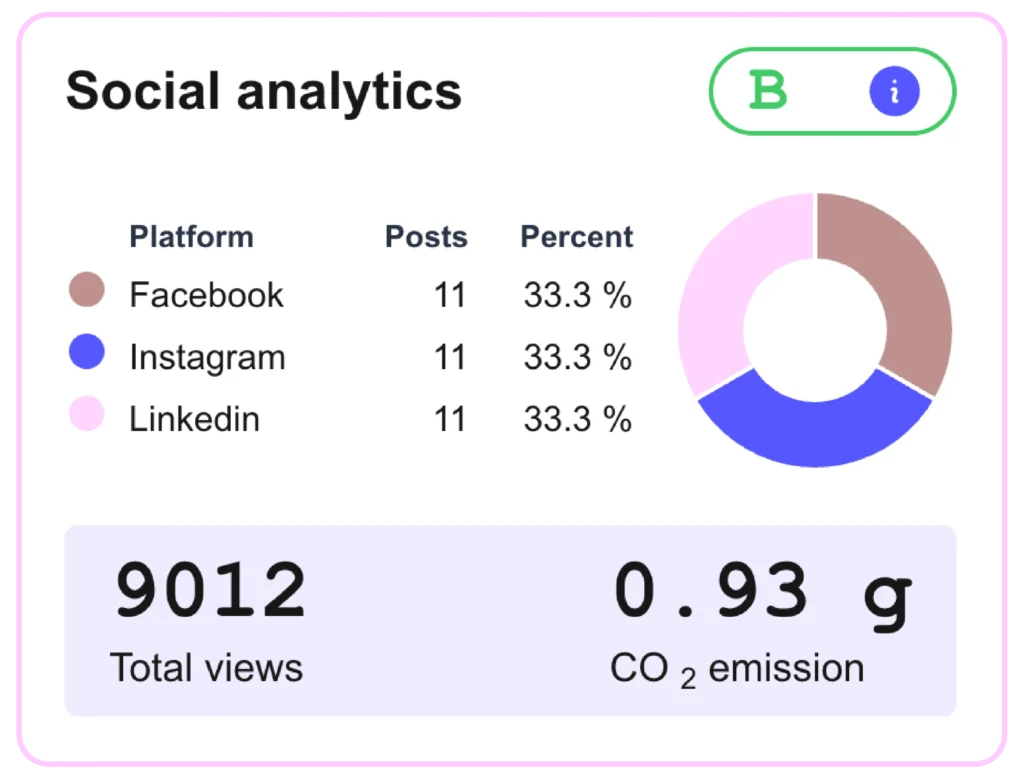1024x779 pixels.
Task: Expand the Platform column header
Action: coord(191,237)
